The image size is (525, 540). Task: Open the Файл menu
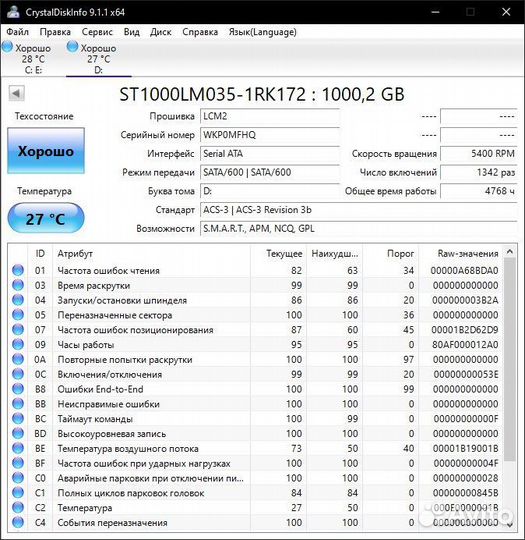click(18, 32)
